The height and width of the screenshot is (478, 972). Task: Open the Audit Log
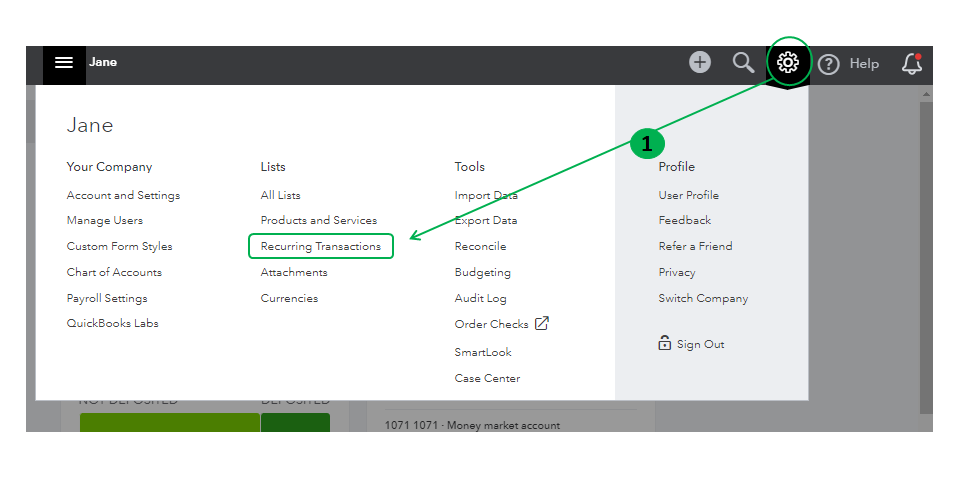[x=480, y=298]
